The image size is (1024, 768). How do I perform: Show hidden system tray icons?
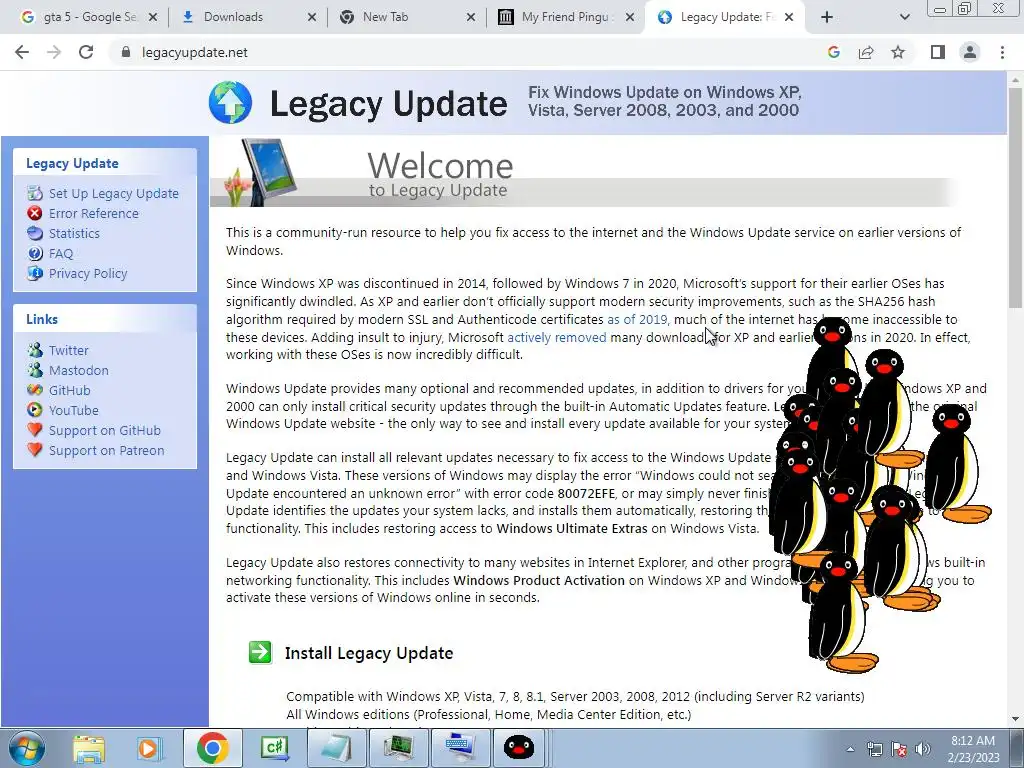[x=850, y=749]
